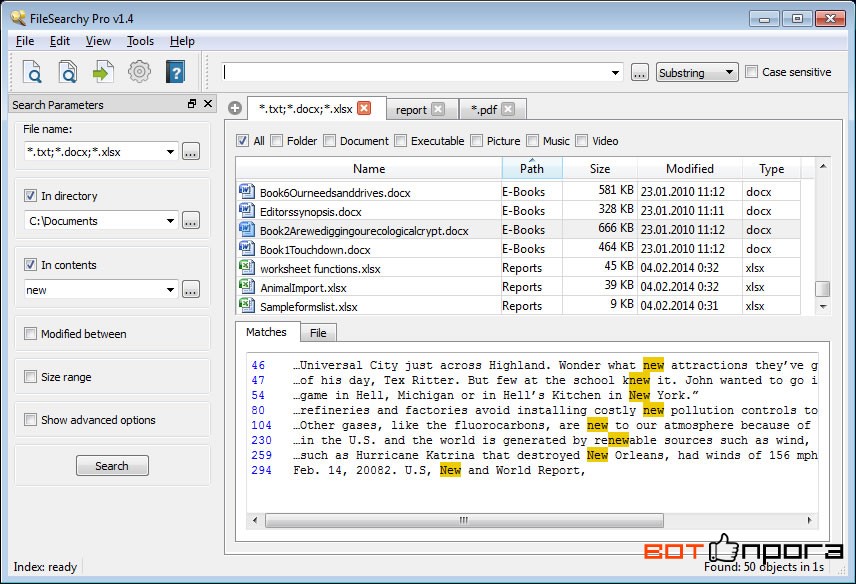The image size is (856, 584).
Task: Expand the top search box history dropdown
Action: point(615,72)
